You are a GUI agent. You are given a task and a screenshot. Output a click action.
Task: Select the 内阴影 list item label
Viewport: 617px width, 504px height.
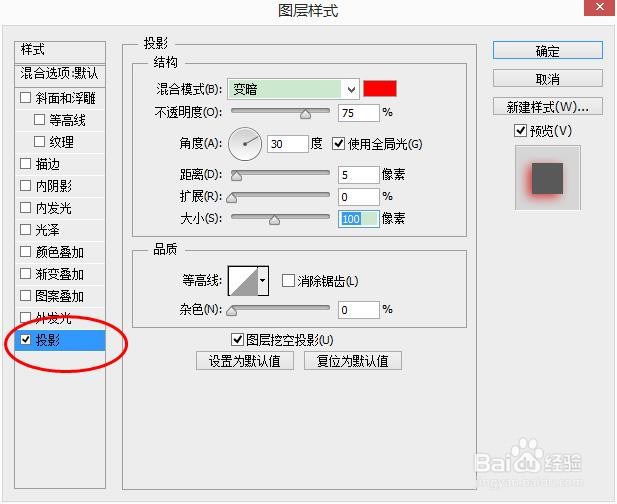(54, 186)
